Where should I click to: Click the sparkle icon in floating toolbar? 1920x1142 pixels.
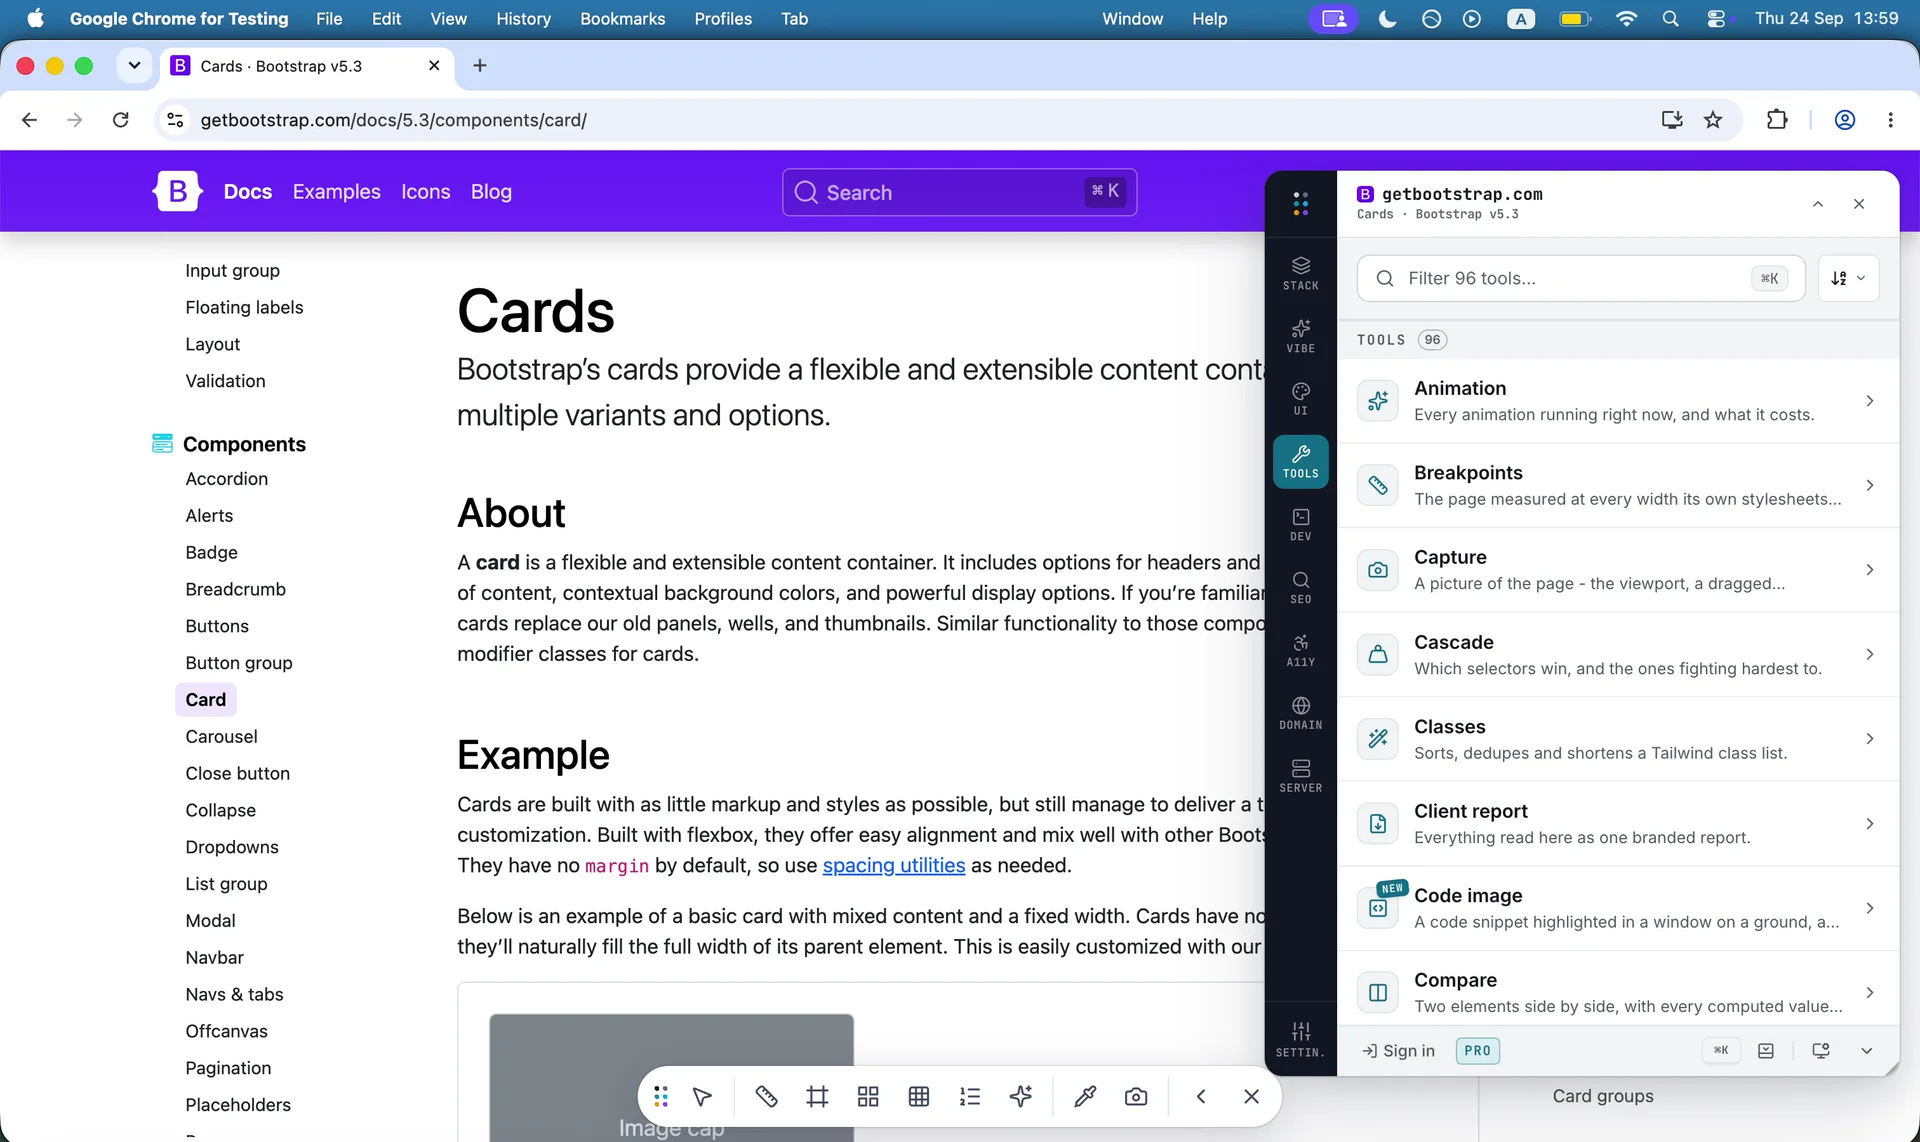click(x=1021, y=1097)
